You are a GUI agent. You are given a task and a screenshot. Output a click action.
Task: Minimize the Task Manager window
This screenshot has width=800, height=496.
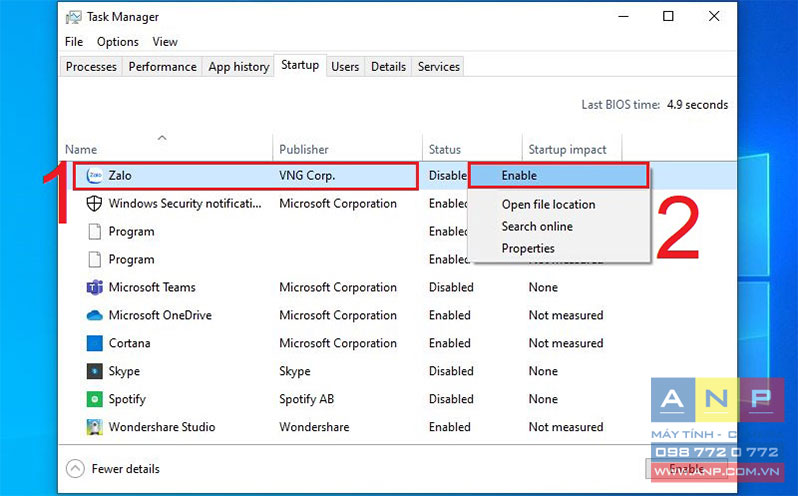point(623,16)
